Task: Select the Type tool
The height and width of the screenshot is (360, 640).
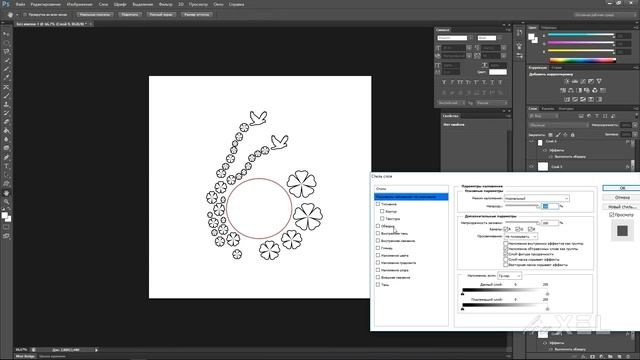Action: coord(6,166)
